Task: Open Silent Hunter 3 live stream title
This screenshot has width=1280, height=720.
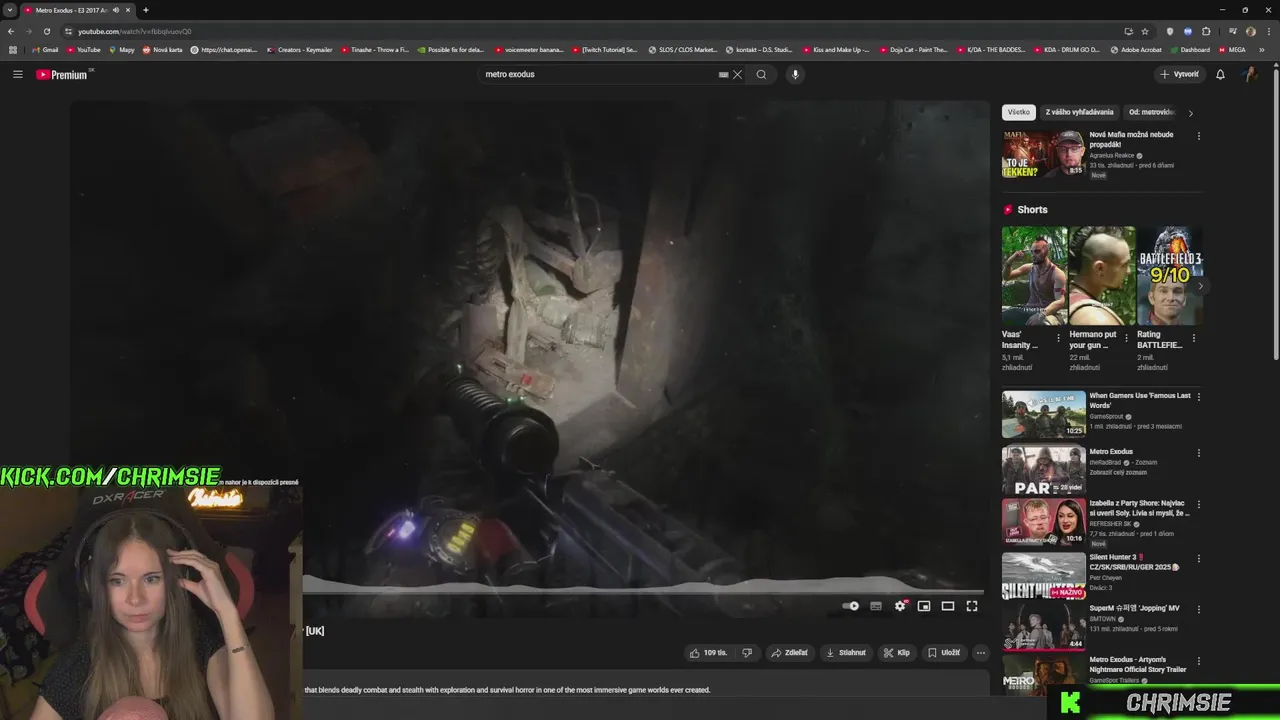Action: point(1134,562)
